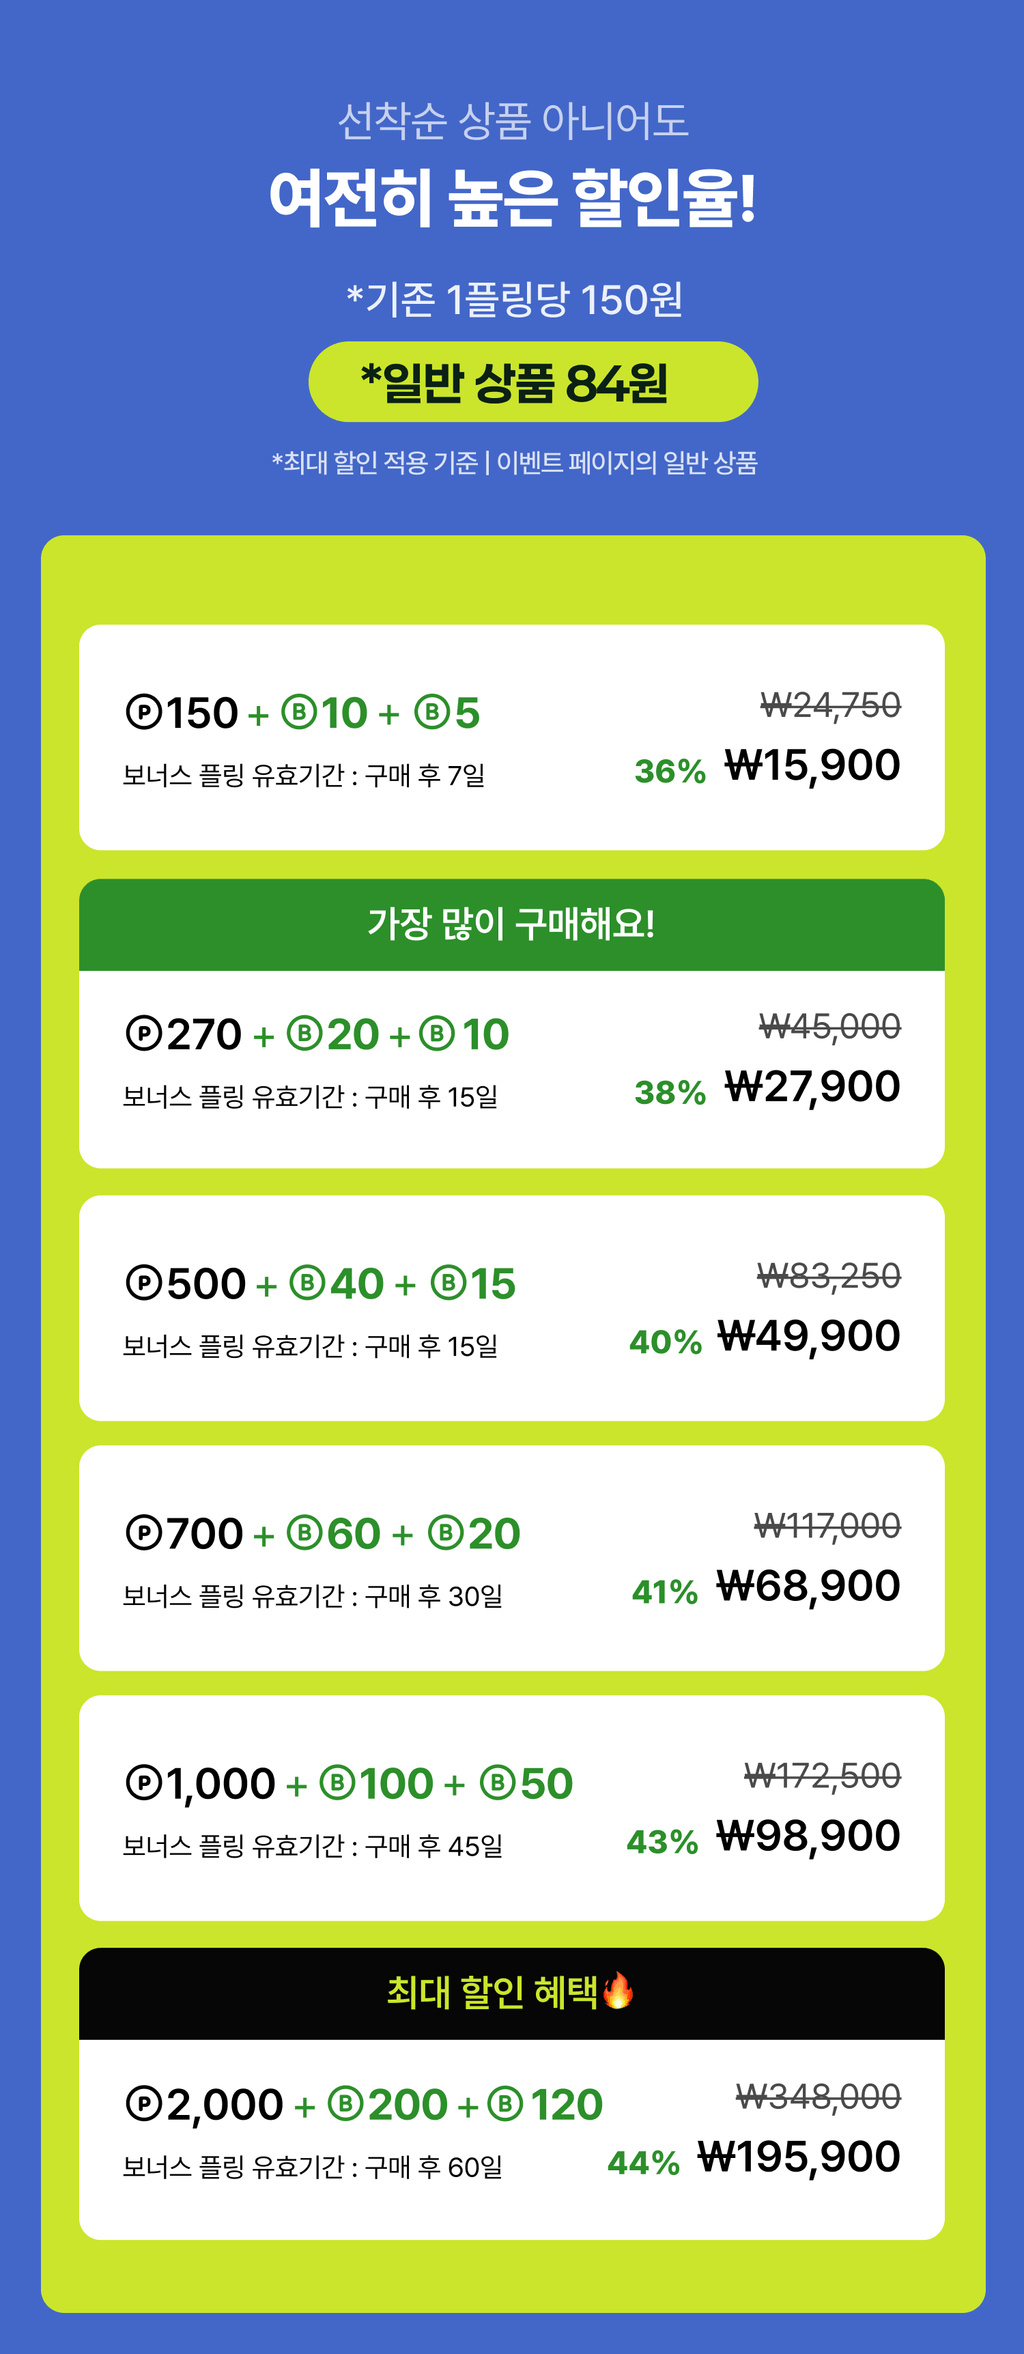This screenshot has height=2354, width=1024.
Task: Click the B icon before bonus 120
Action: [x=505, y=2104]
